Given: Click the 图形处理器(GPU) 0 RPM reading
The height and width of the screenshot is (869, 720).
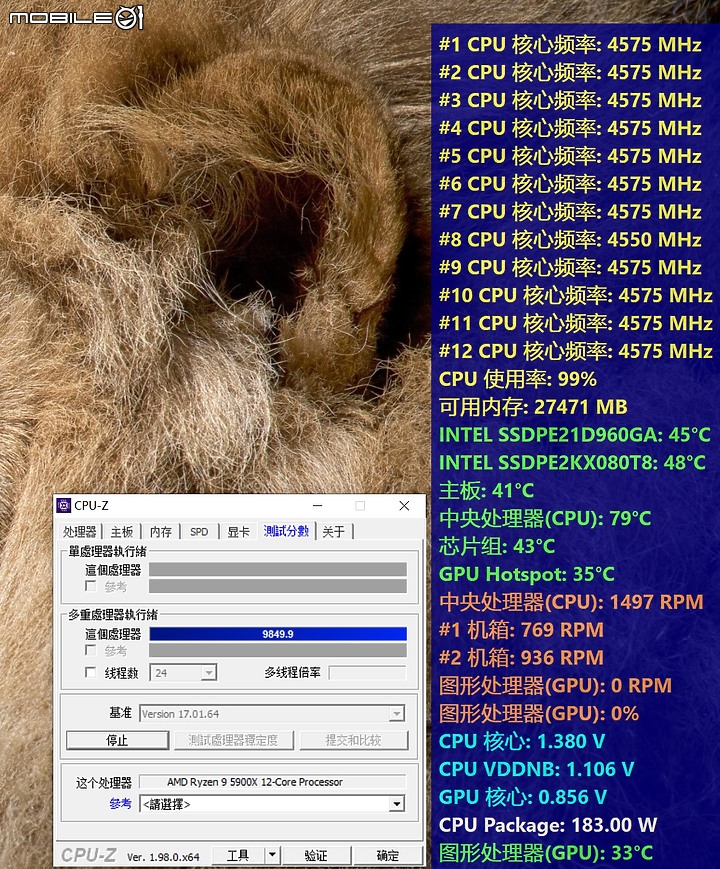Looking at the screenshot, I should coord(555,686).
